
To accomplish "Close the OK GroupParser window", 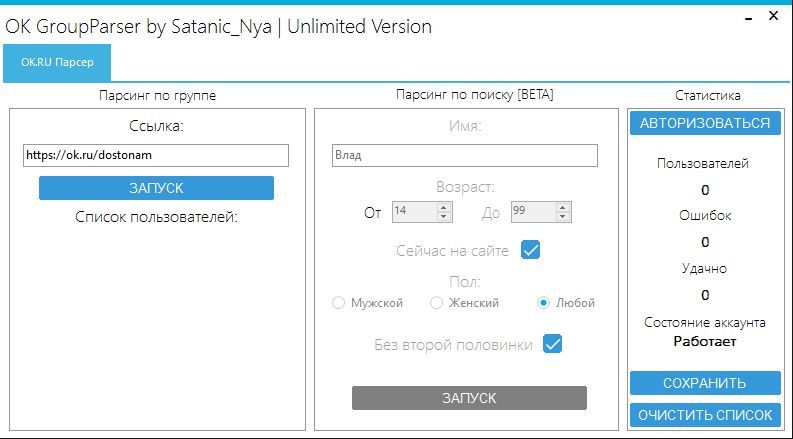I will tap(773, 16).
